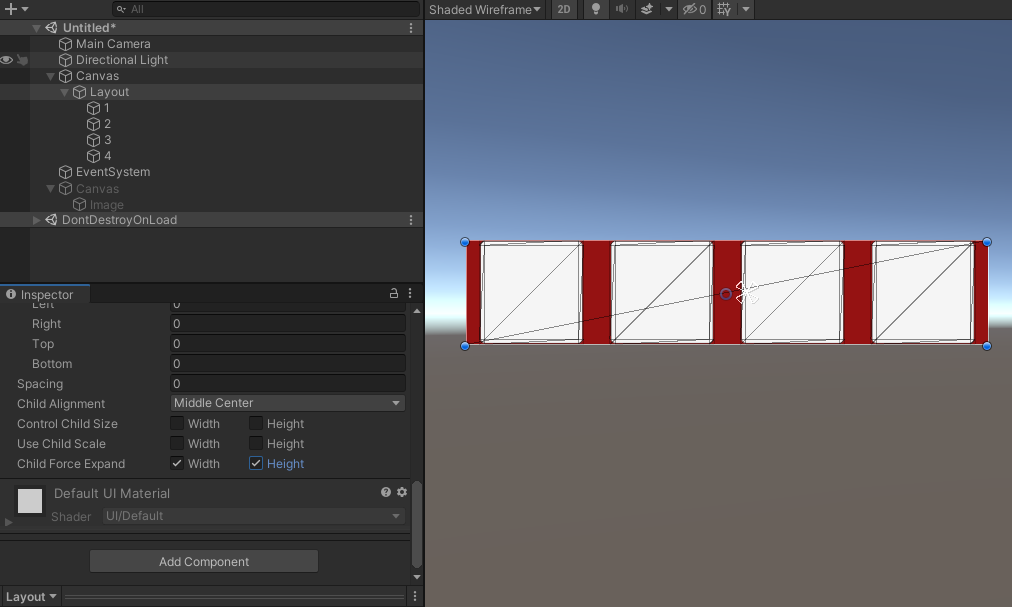Edit the Top padding field

click(288, 344)
